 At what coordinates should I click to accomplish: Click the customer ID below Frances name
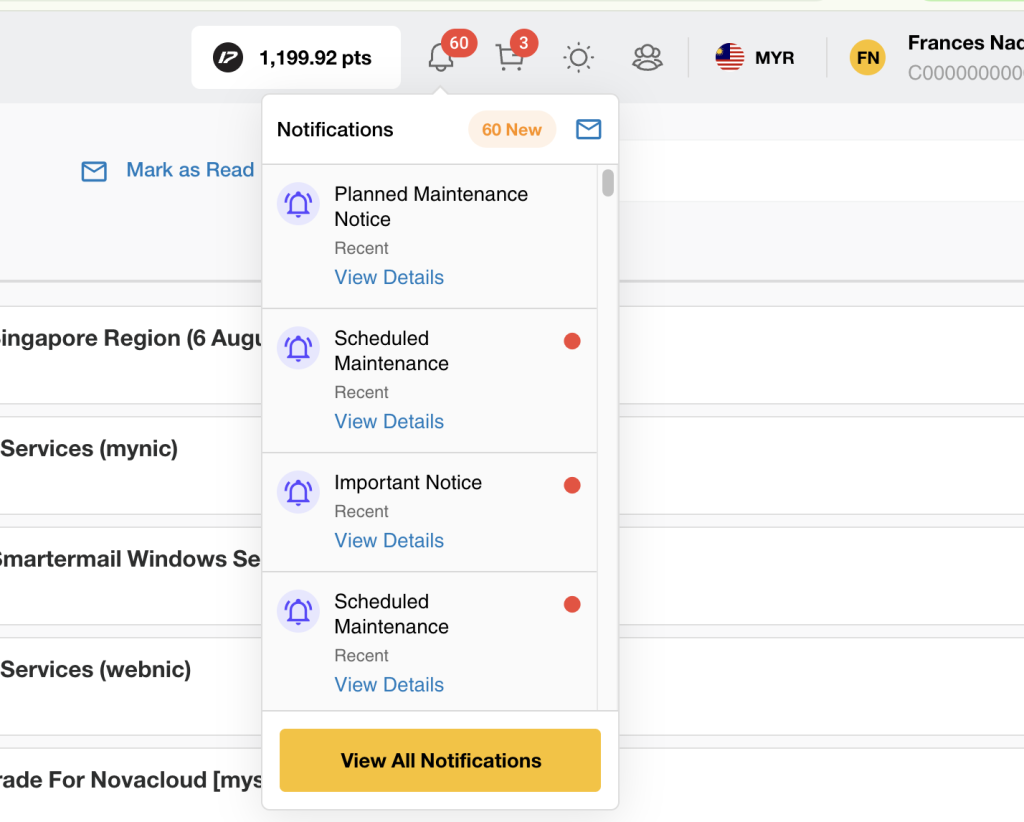965,72
